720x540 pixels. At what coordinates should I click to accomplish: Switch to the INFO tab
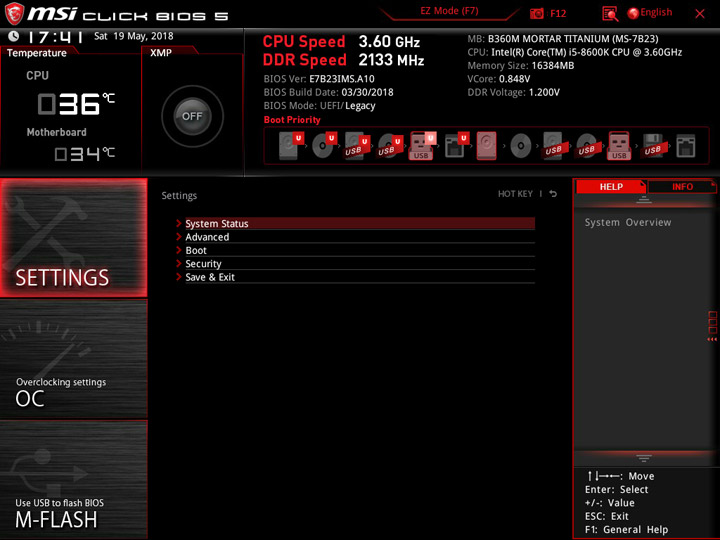coord(682,186)
